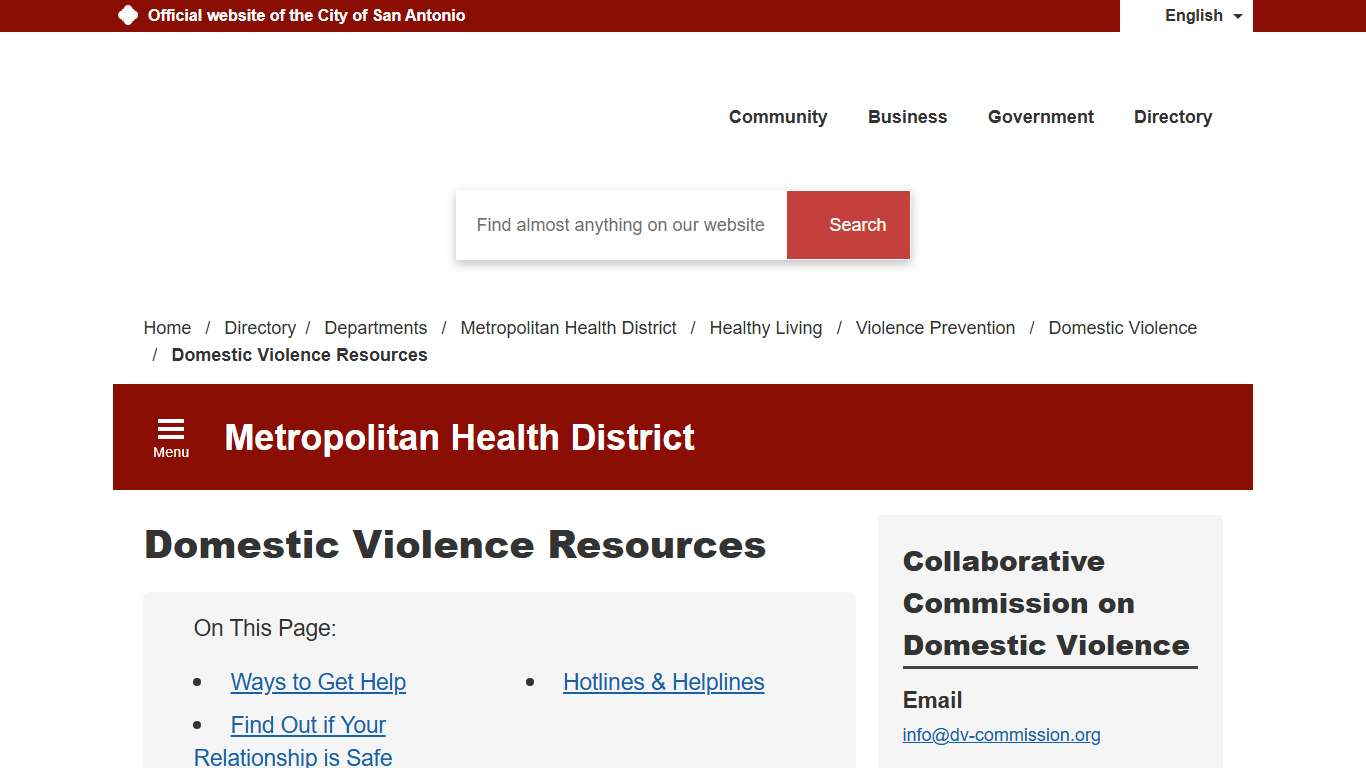Go to Healthy Living breadcrumb link

[765, 328]
